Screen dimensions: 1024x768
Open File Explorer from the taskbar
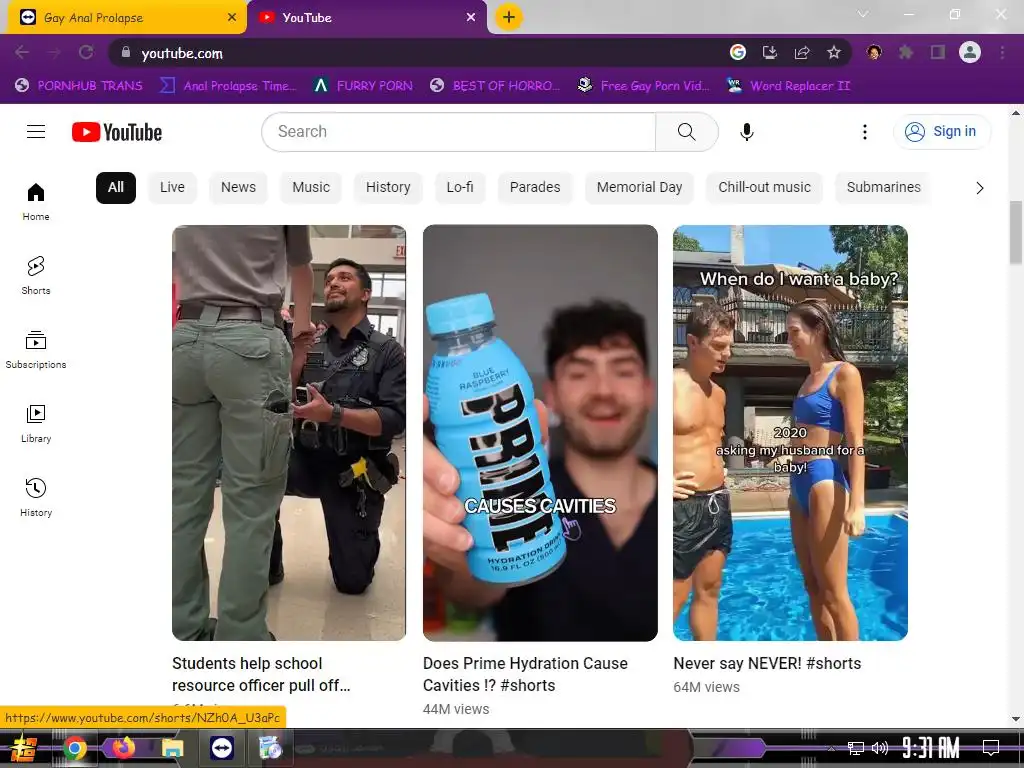[172, 748]
